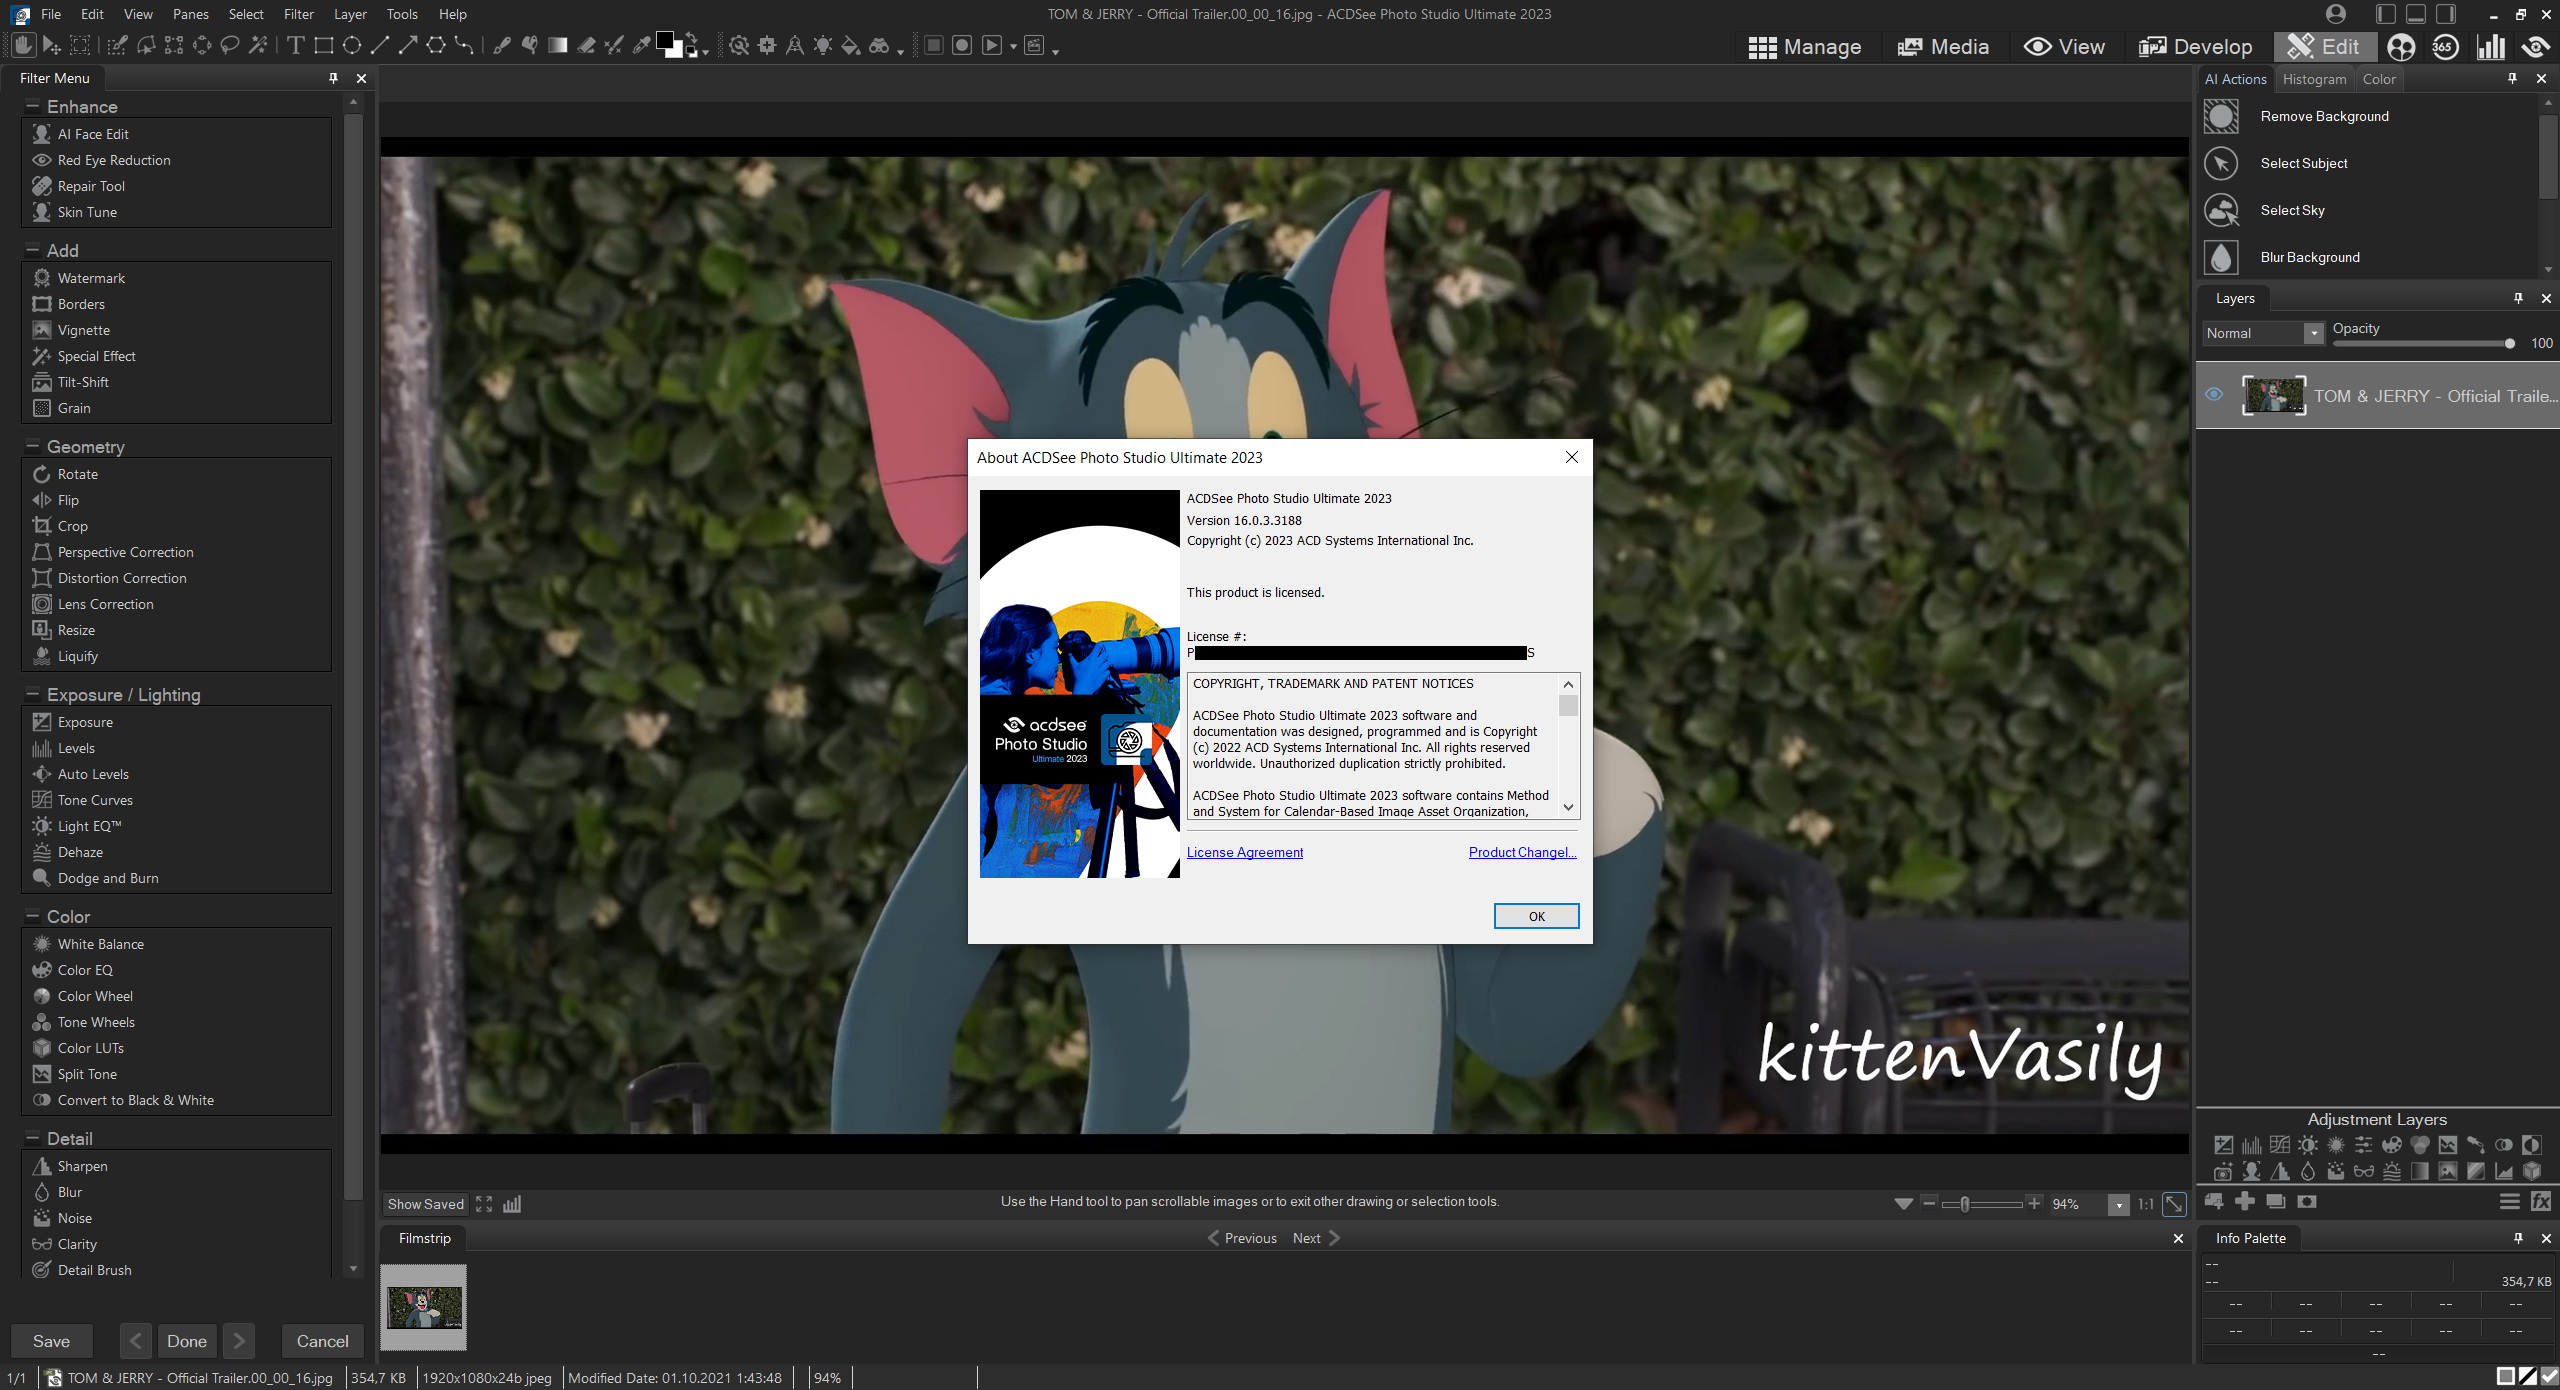The image size is (2560, 1390).
Task: Pick the Text tool (T icon)
Action: 295,45
